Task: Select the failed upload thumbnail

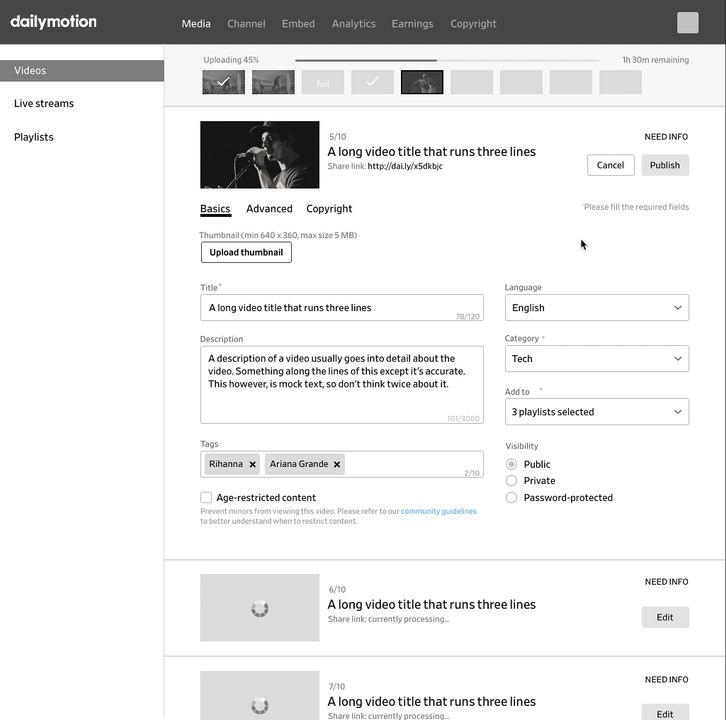Action: point(323,82)
